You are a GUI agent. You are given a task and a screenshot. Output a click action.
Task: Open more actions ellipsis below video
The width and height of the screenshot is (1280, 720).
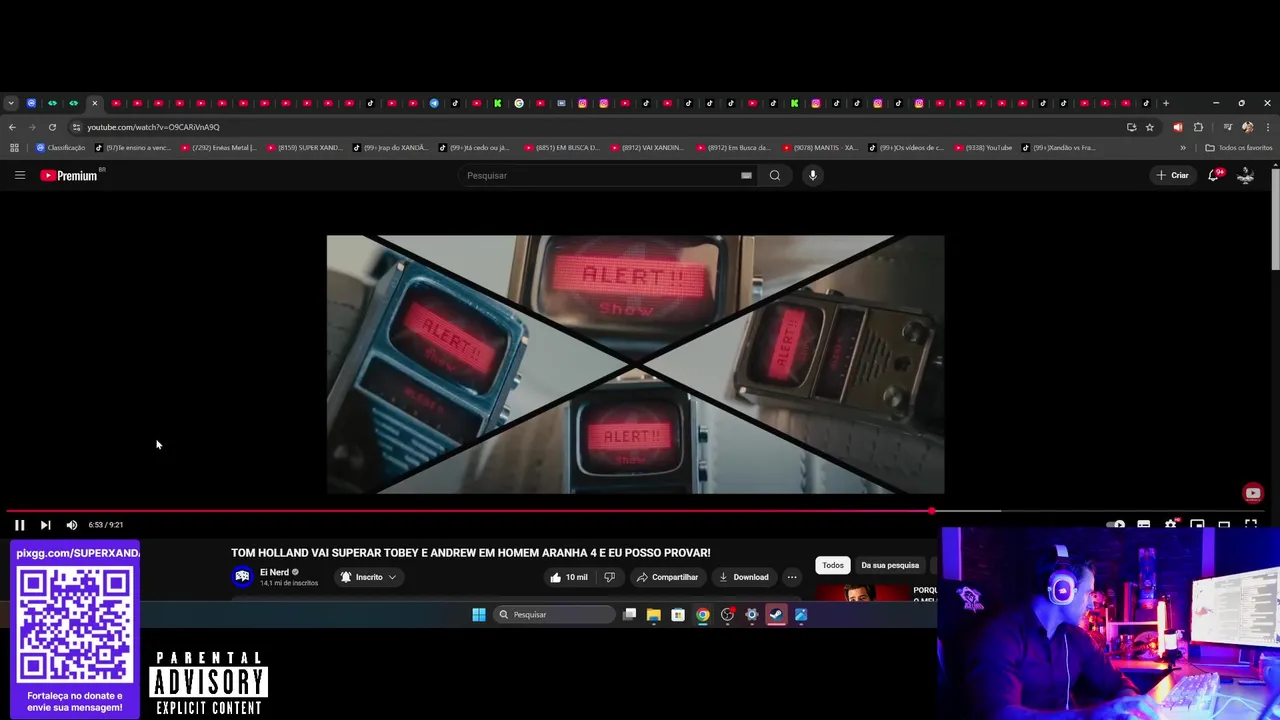tap(792, 577)
